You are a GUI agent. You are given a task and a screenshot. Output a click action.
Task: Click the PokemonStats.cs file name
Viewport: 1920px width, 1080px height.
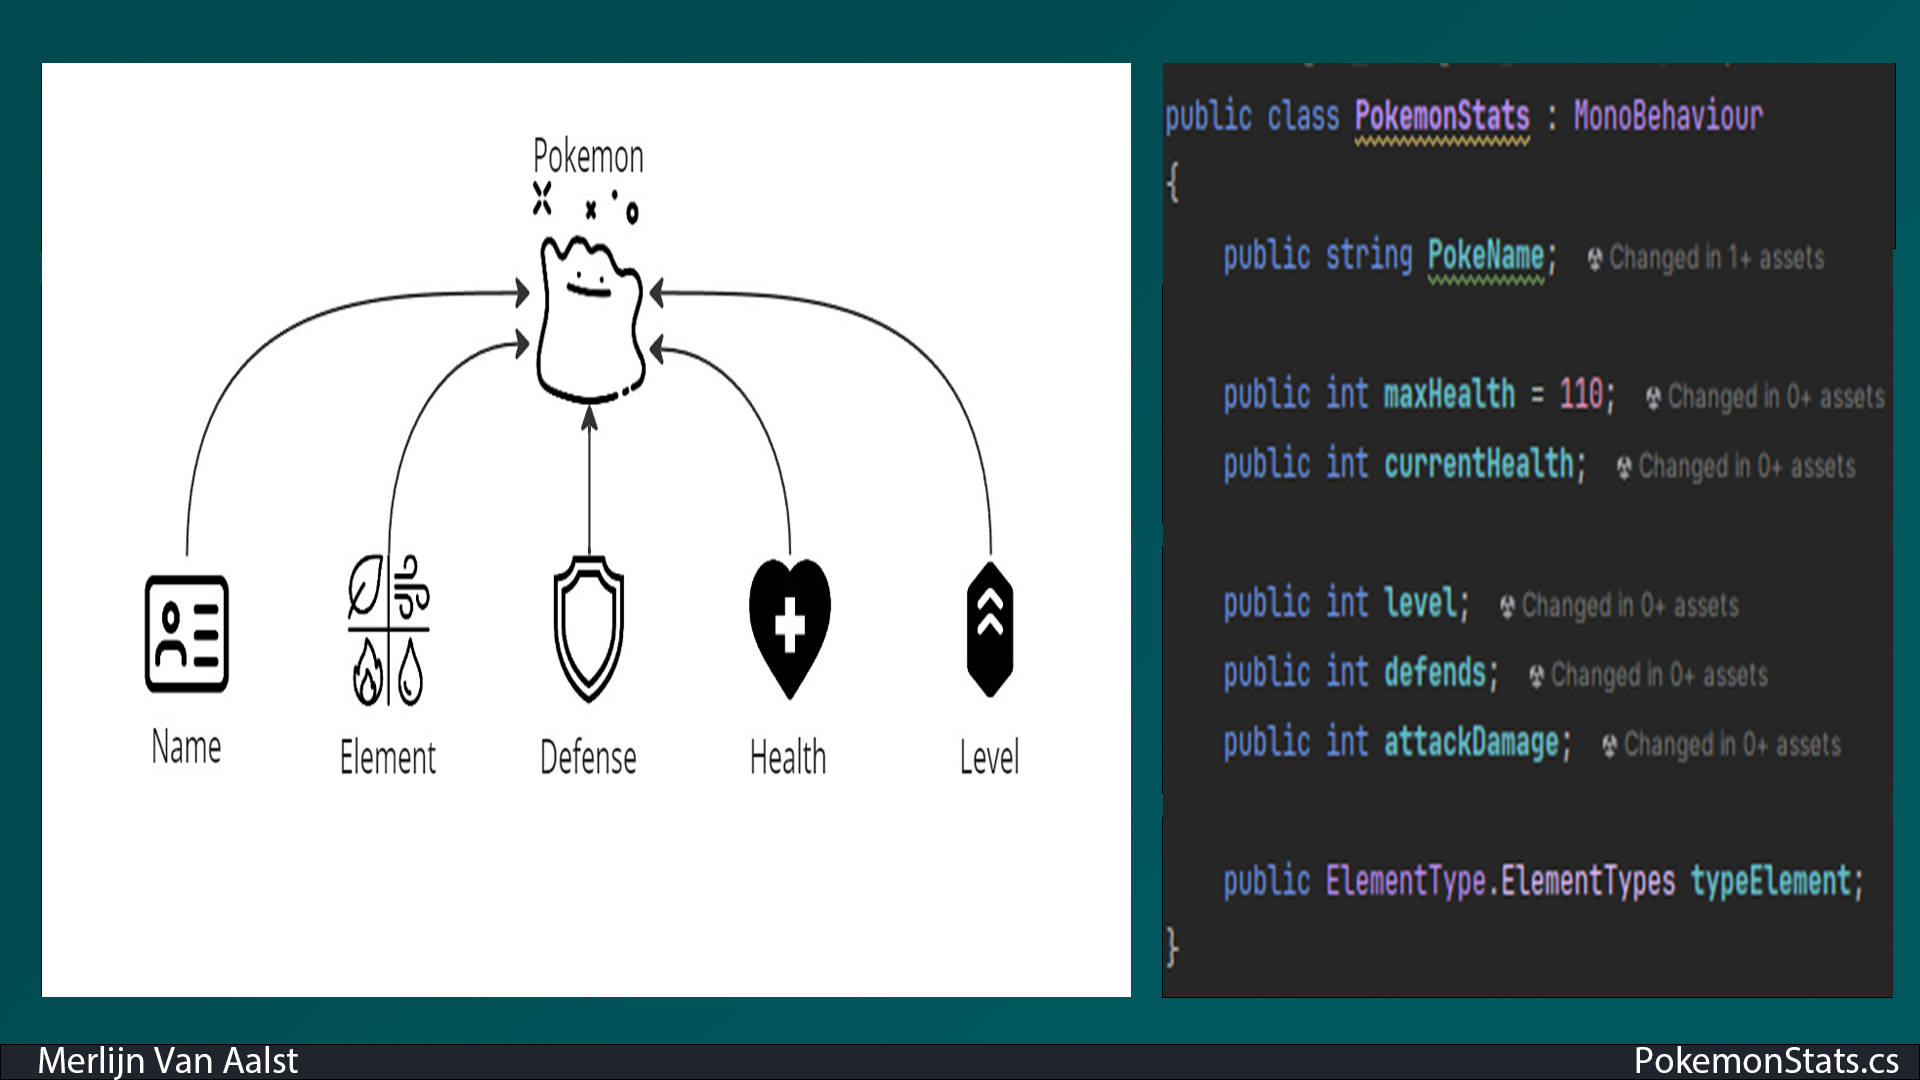click(1765, 1060)
